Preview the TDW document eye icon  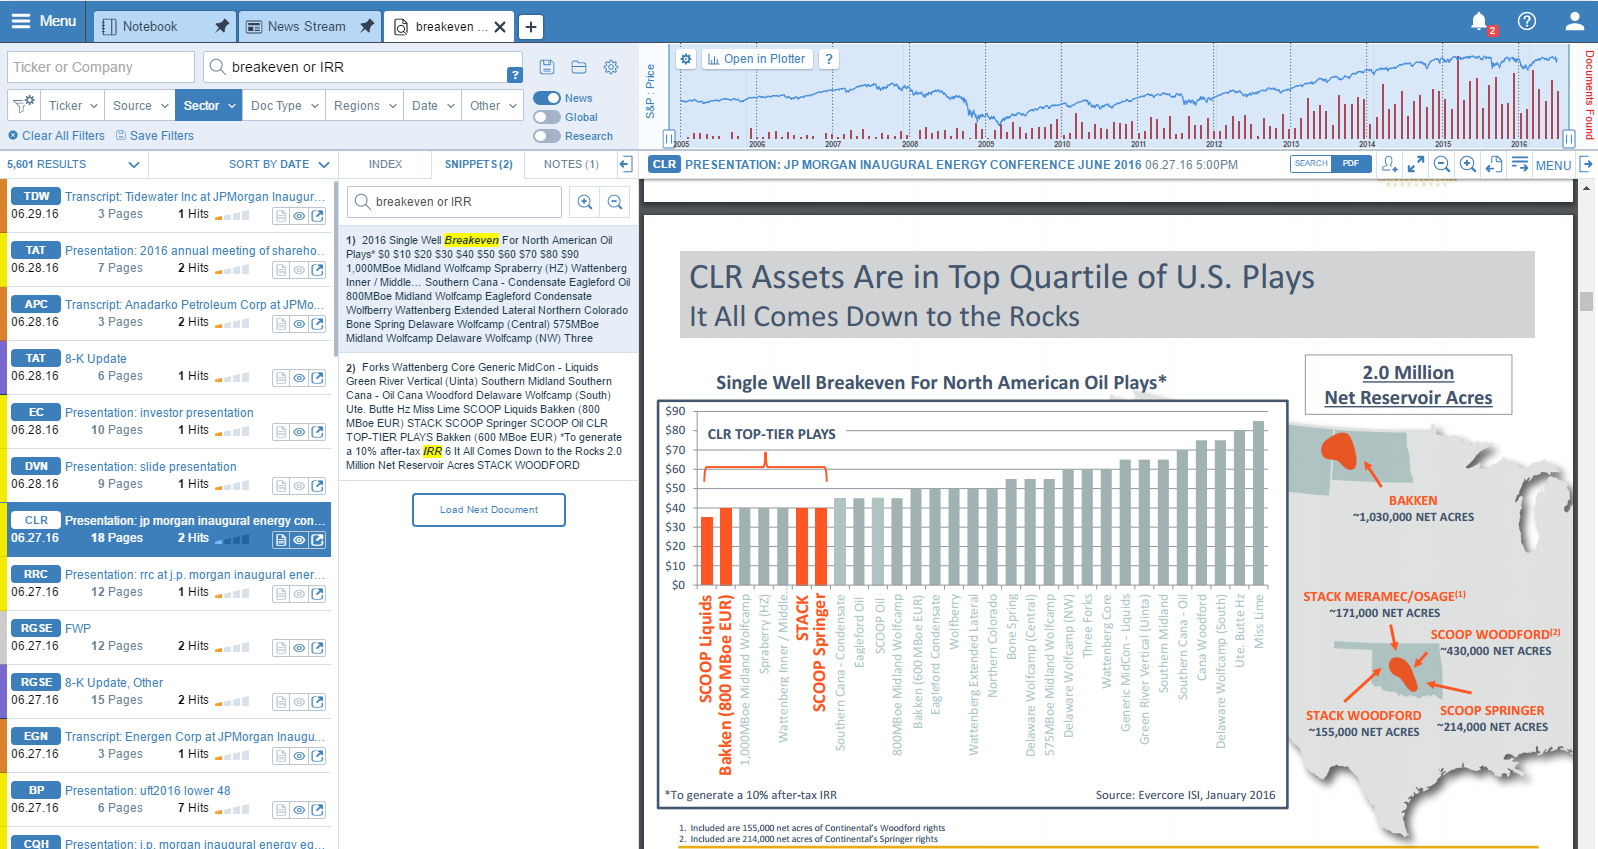tap(299, 216)
